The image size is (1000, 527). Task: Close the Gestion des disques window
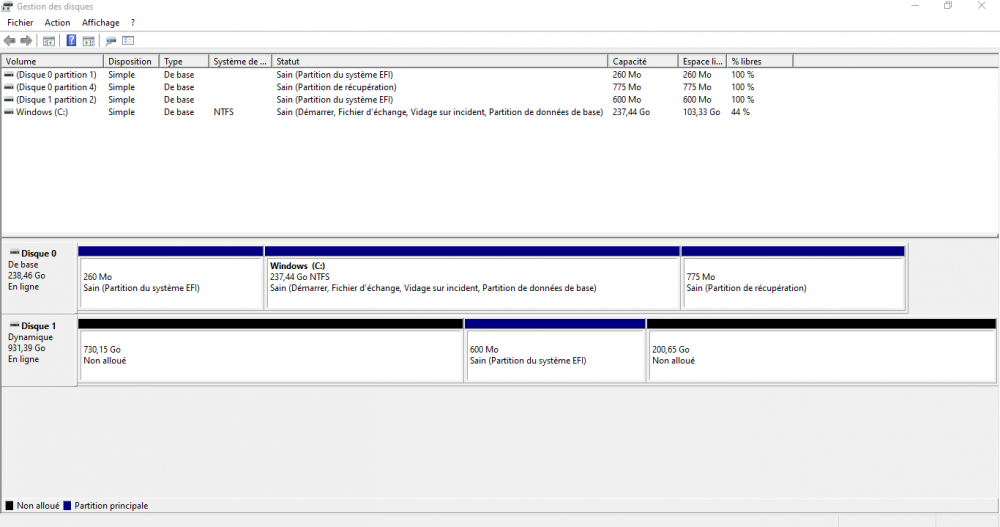click(982, 6)
